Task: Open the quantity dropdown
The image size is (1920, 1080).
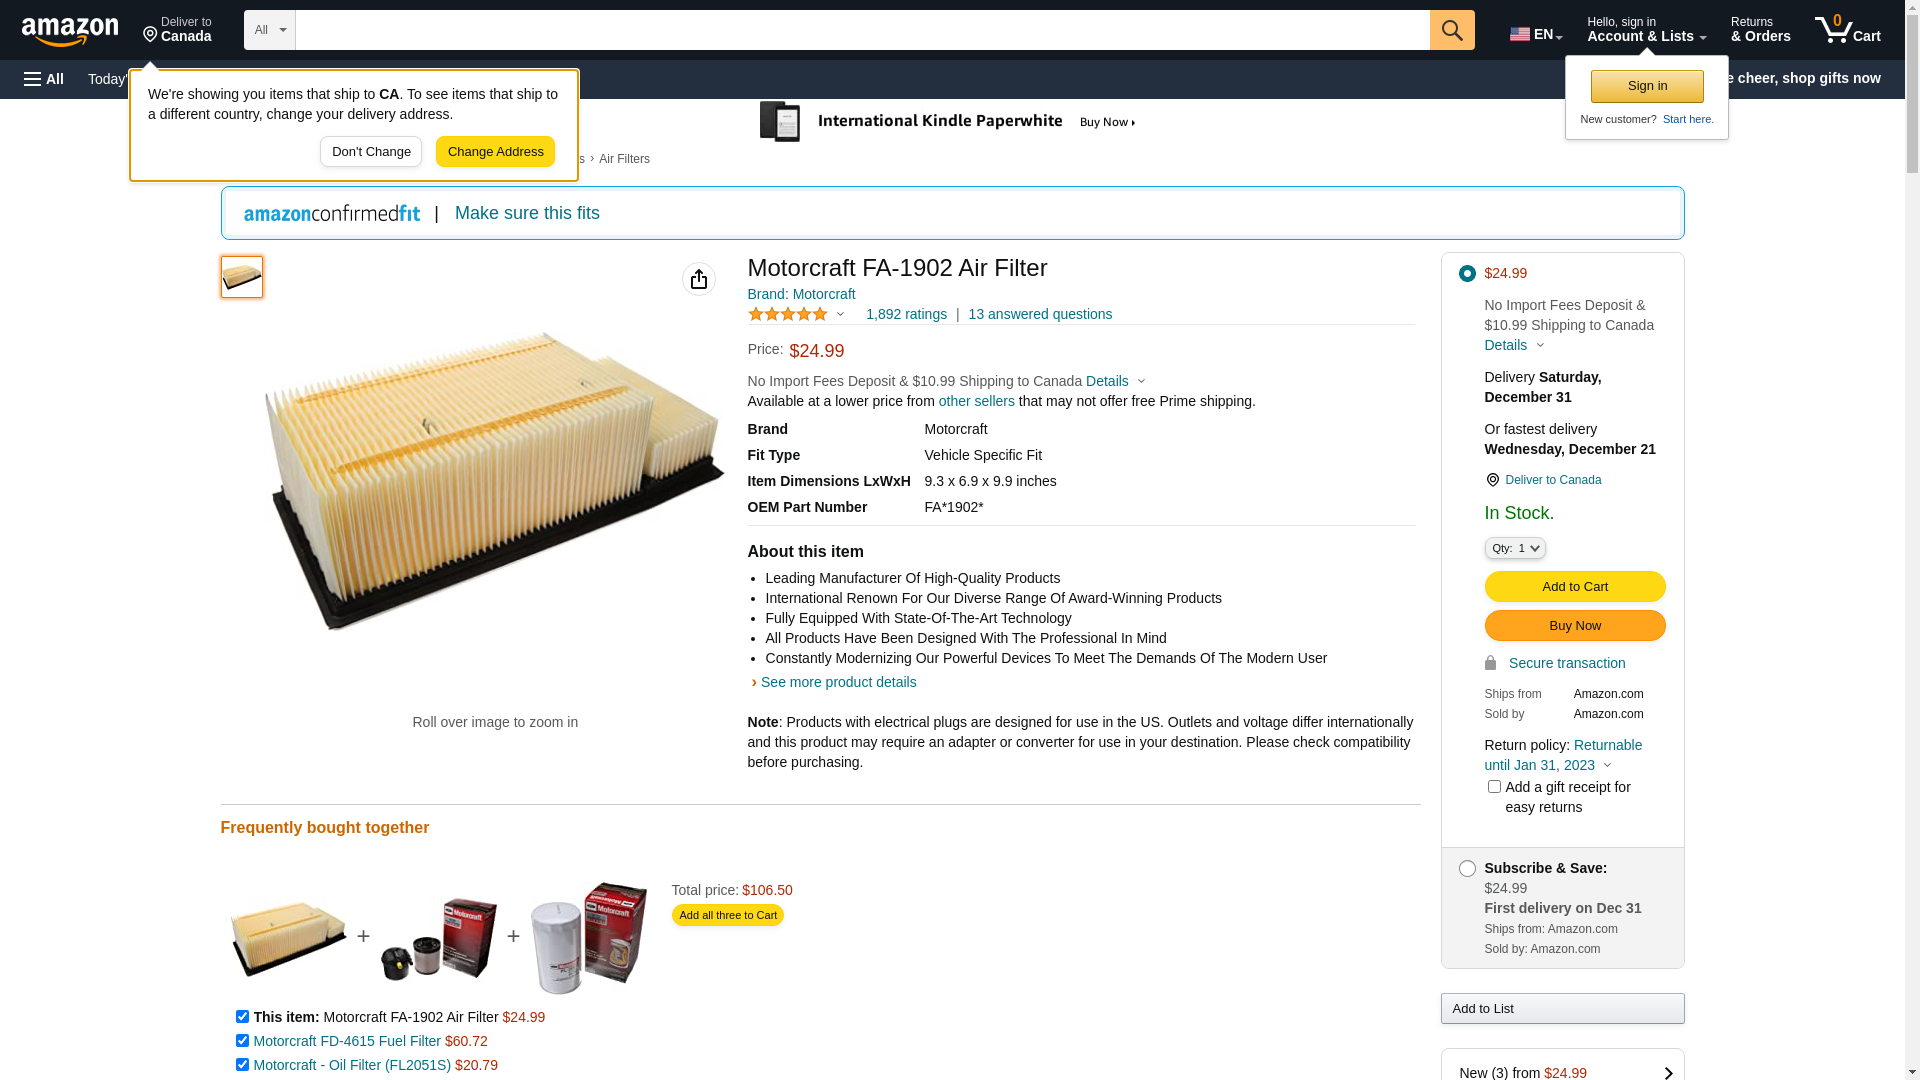Action: coord(1515,548)
